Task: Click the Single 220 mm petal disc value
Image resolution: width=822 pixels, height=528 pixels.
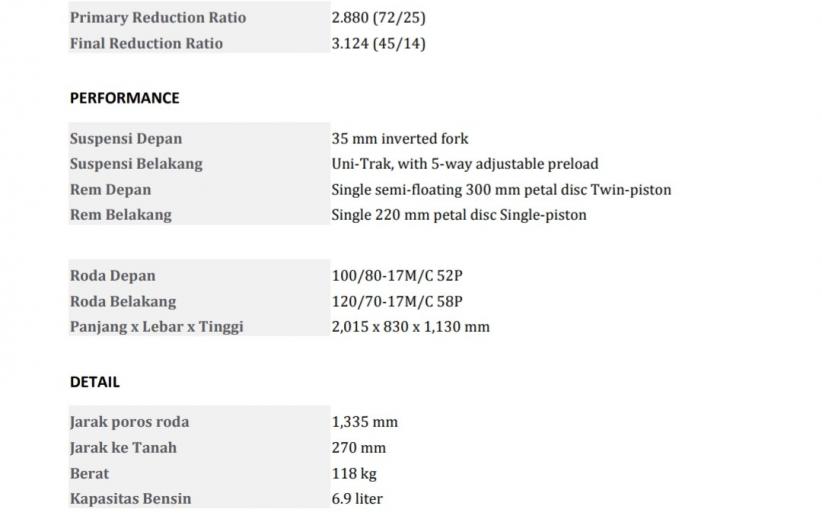Action: [x=459, y=215]
